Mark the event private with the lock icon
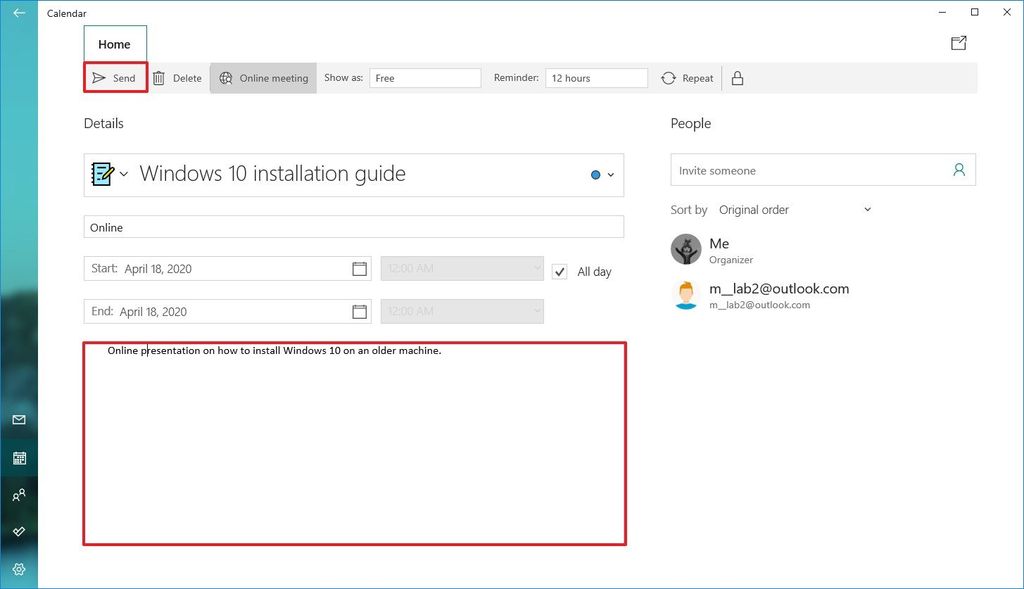The height and width of the screenshot is (589, 1024). 737,78
